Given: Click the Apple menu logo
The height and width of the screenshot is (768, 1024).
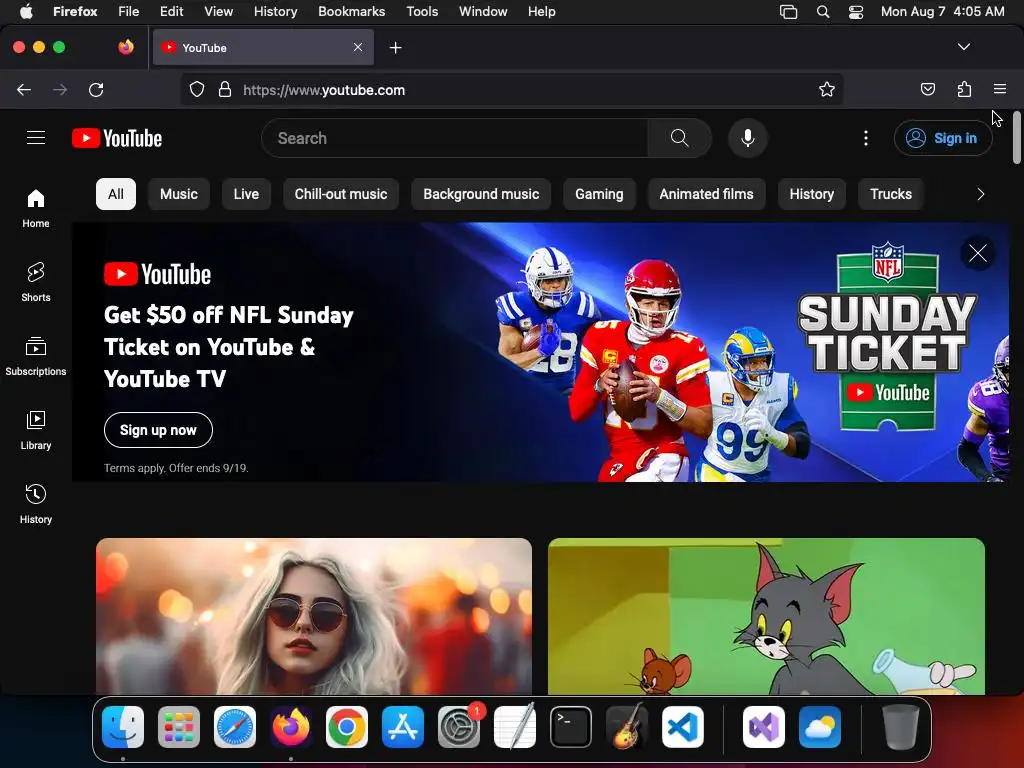Looking at the screenshot, I should pos(26,12).
